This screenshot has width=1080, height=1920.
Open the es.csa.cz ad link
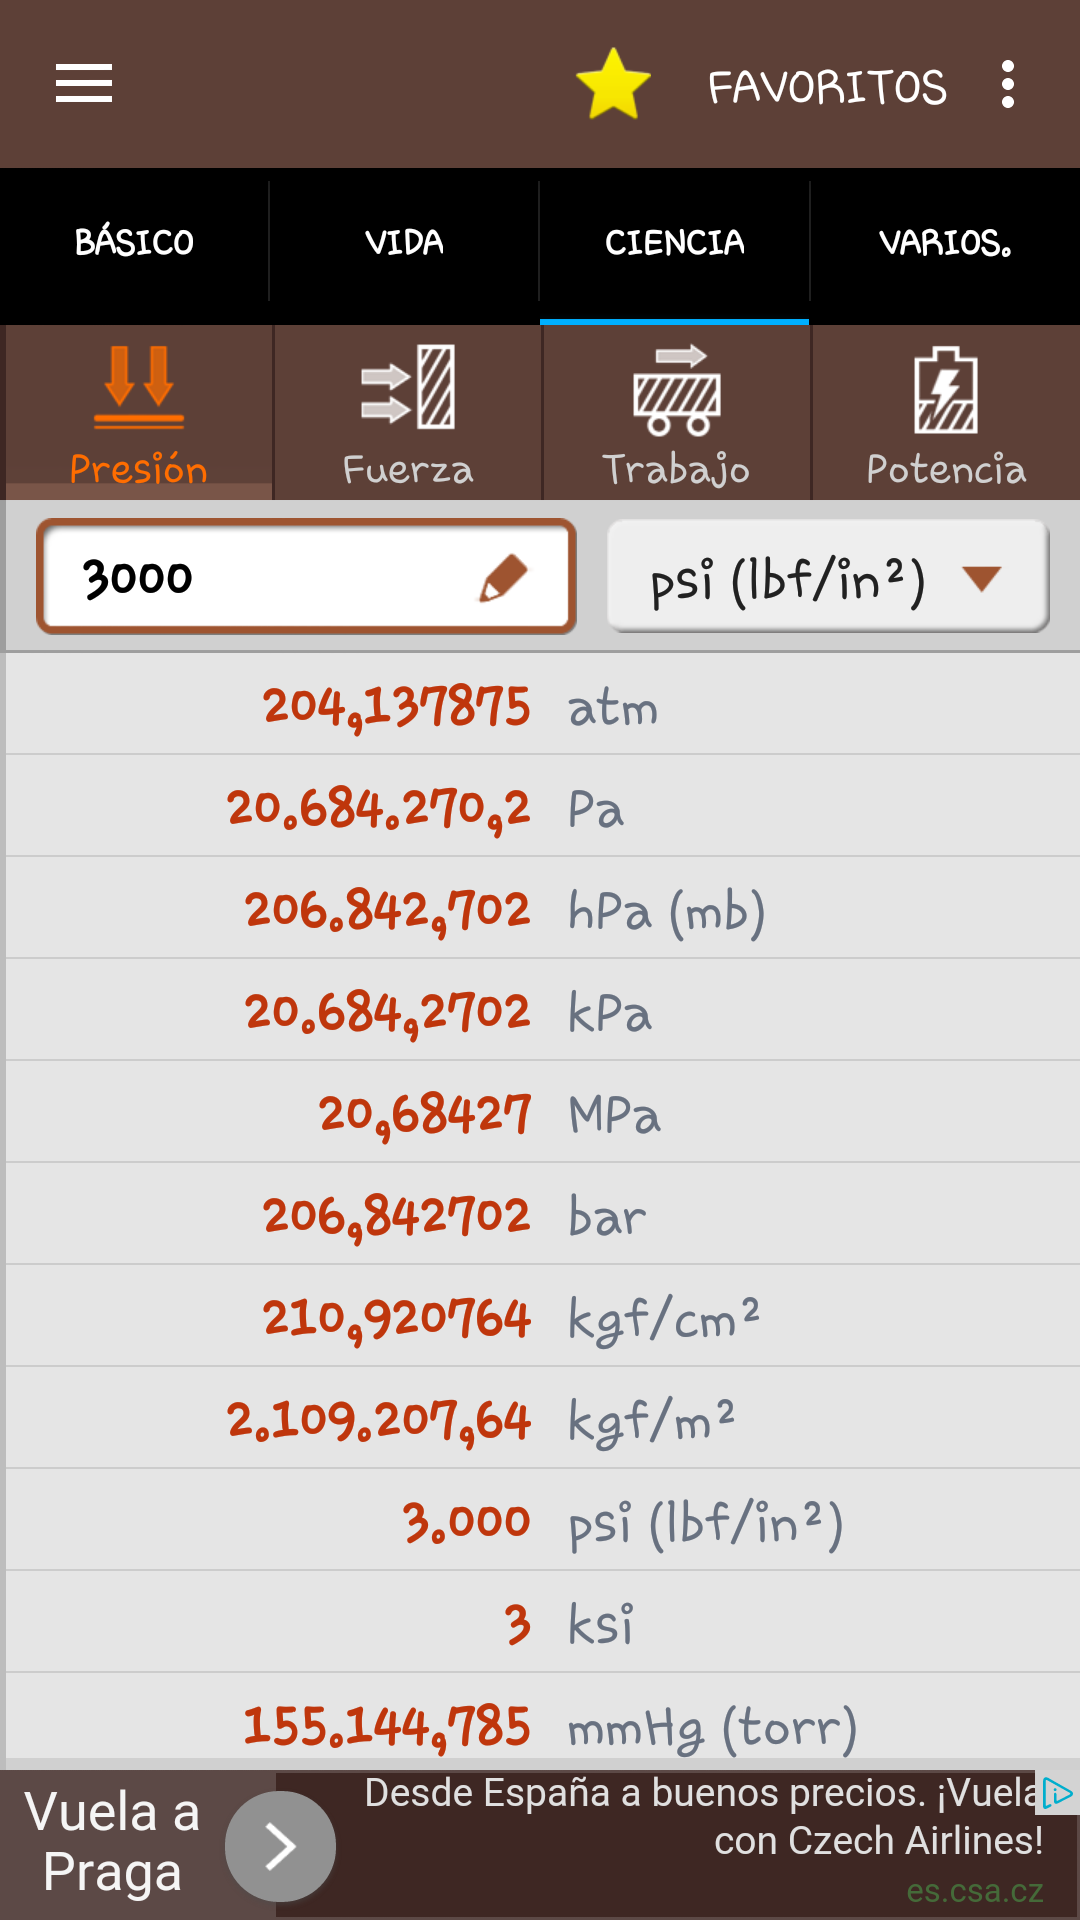pos(974,1891)
